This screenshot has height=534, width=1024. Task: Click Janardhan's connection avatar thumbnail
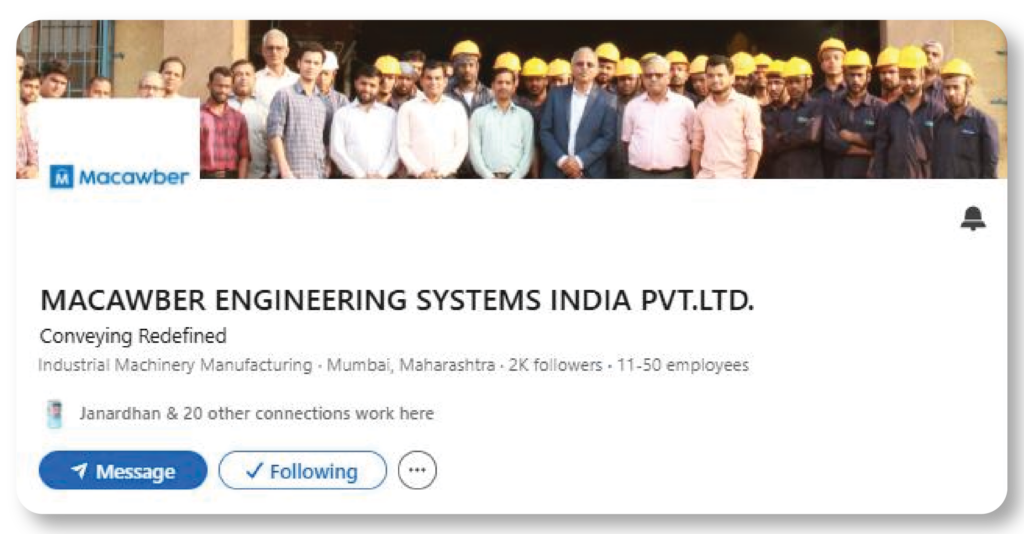(55, 414)
